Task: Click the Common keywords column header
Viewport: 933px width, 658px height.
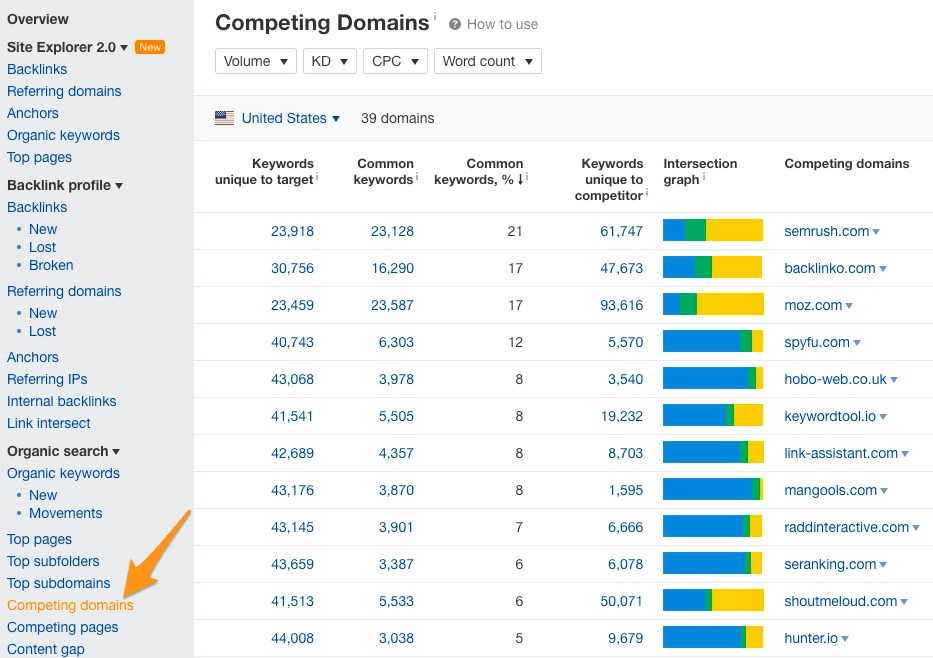Action: 384,171
